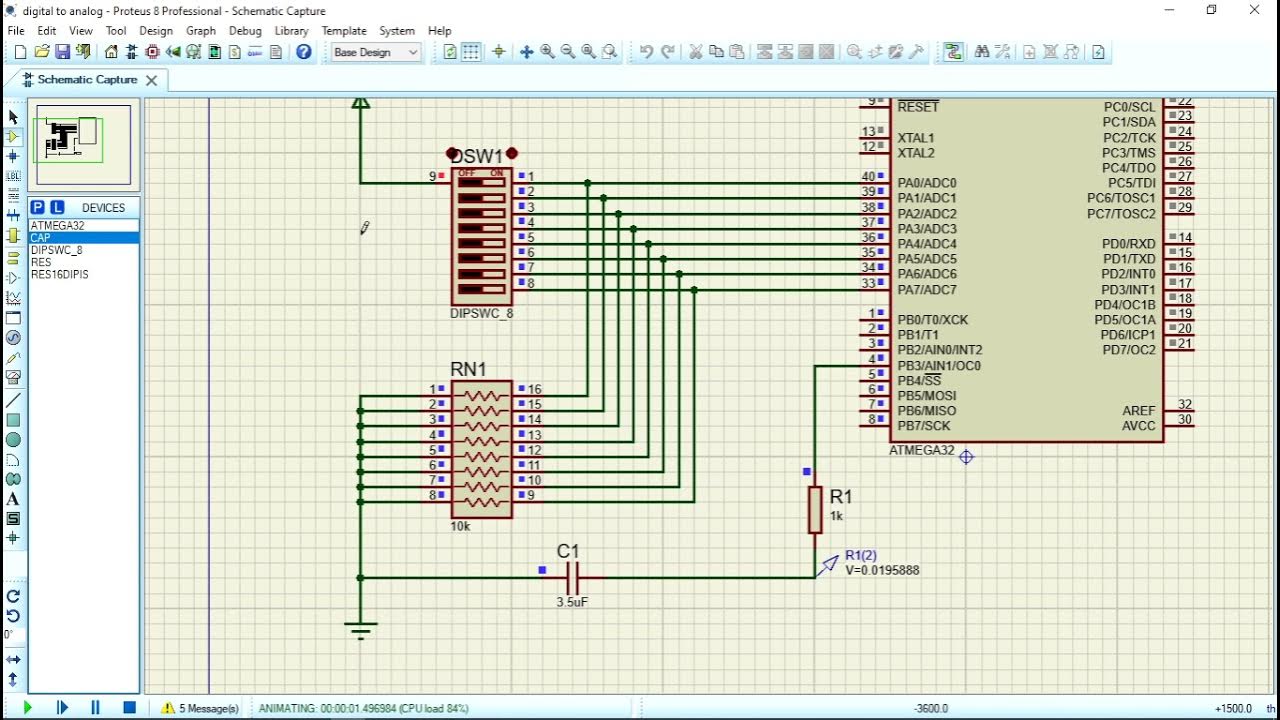Close the Schematic Capture tab
1280x720 pixels.
151,80
